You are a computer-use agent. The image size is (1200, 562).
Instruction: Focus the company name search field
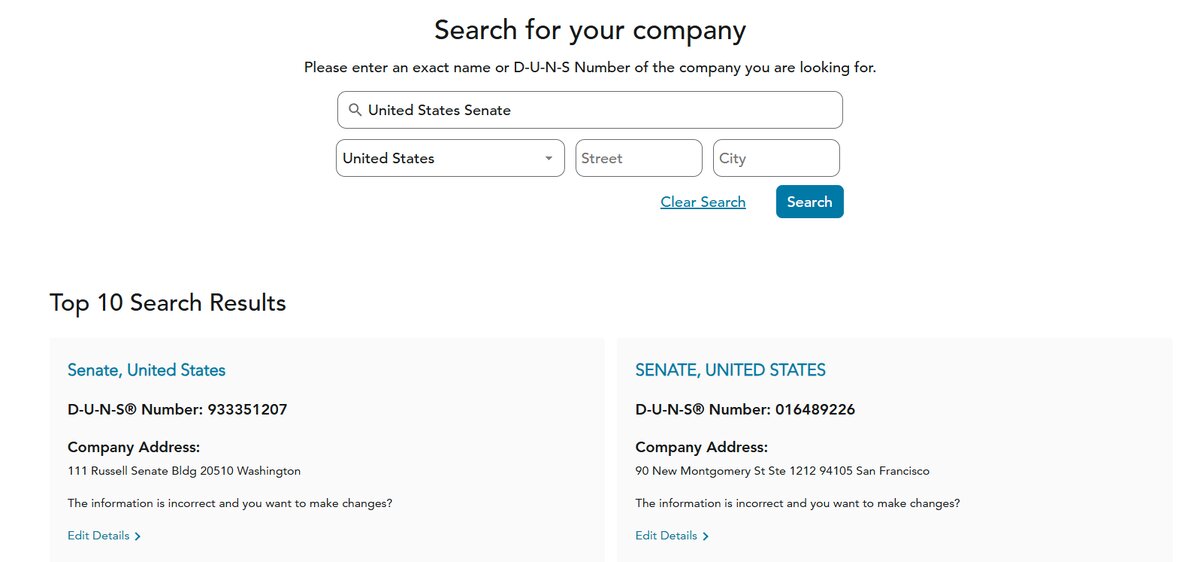(590, 110)
